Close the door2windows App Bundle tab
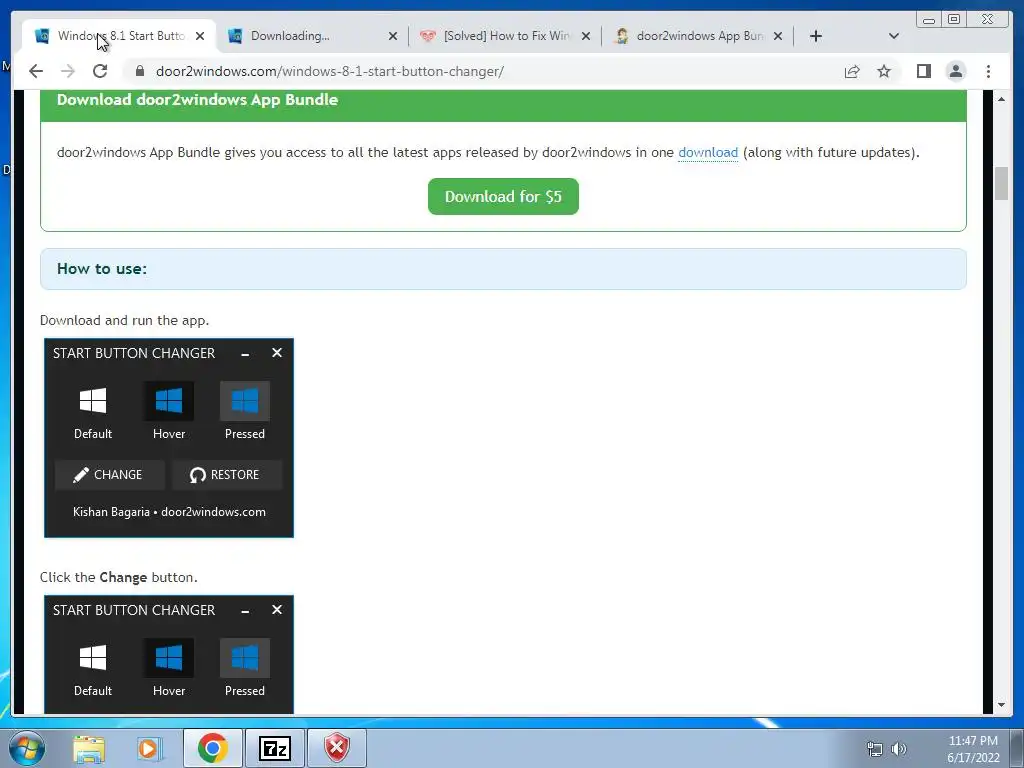The width and height of the screenshot is (1024, 768). 778,36
